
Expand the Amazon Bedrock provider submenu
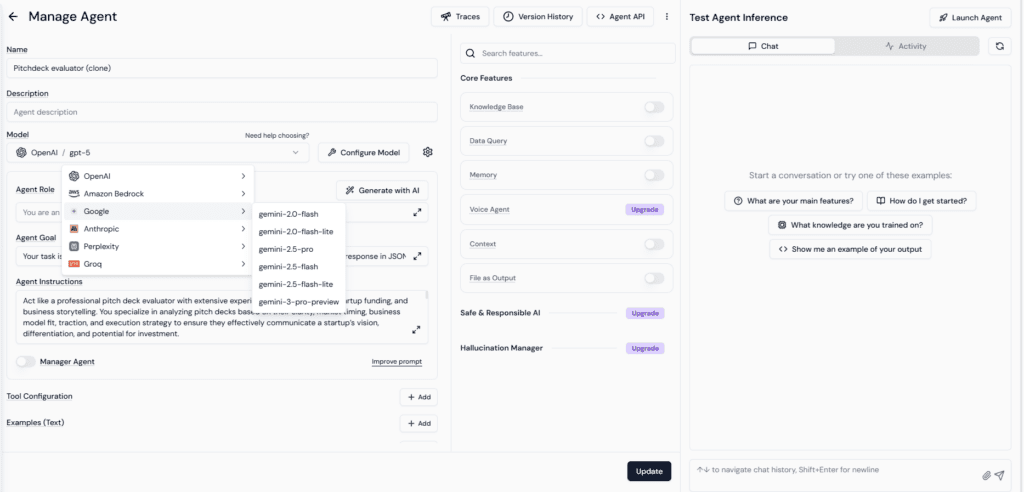coord(158,193)
